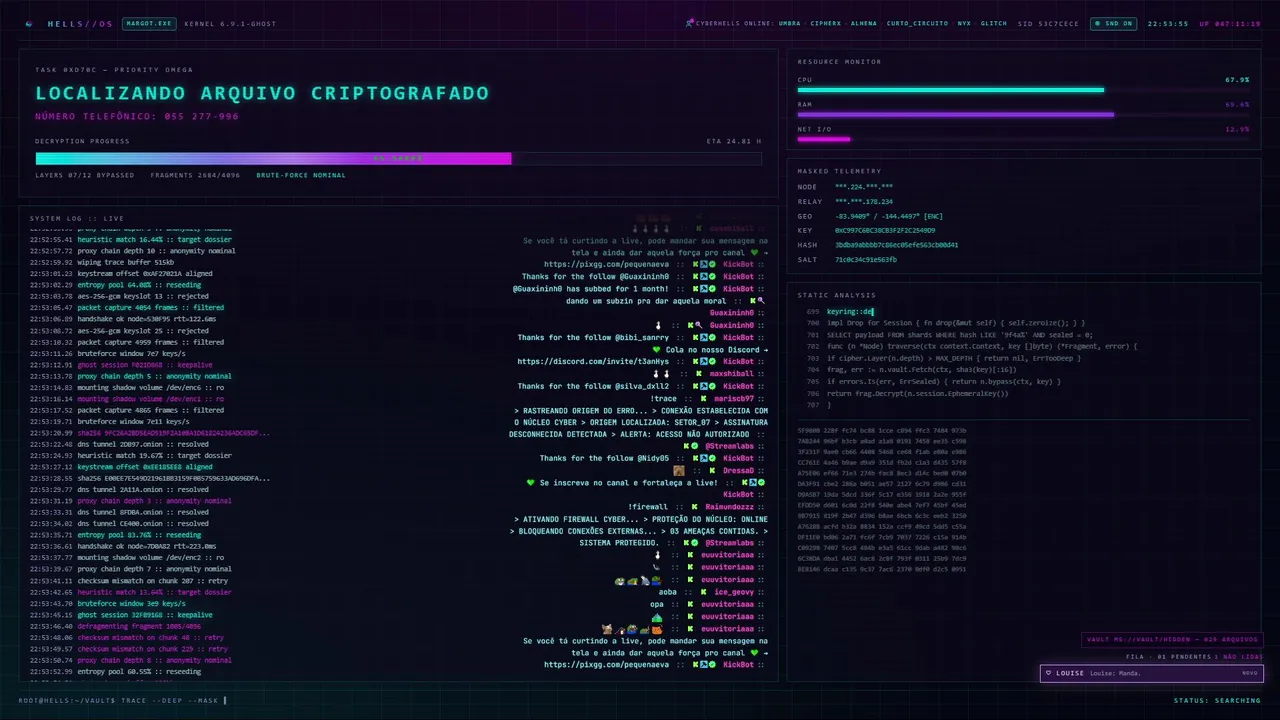Click the GLITCH online member name

(994, 23)
